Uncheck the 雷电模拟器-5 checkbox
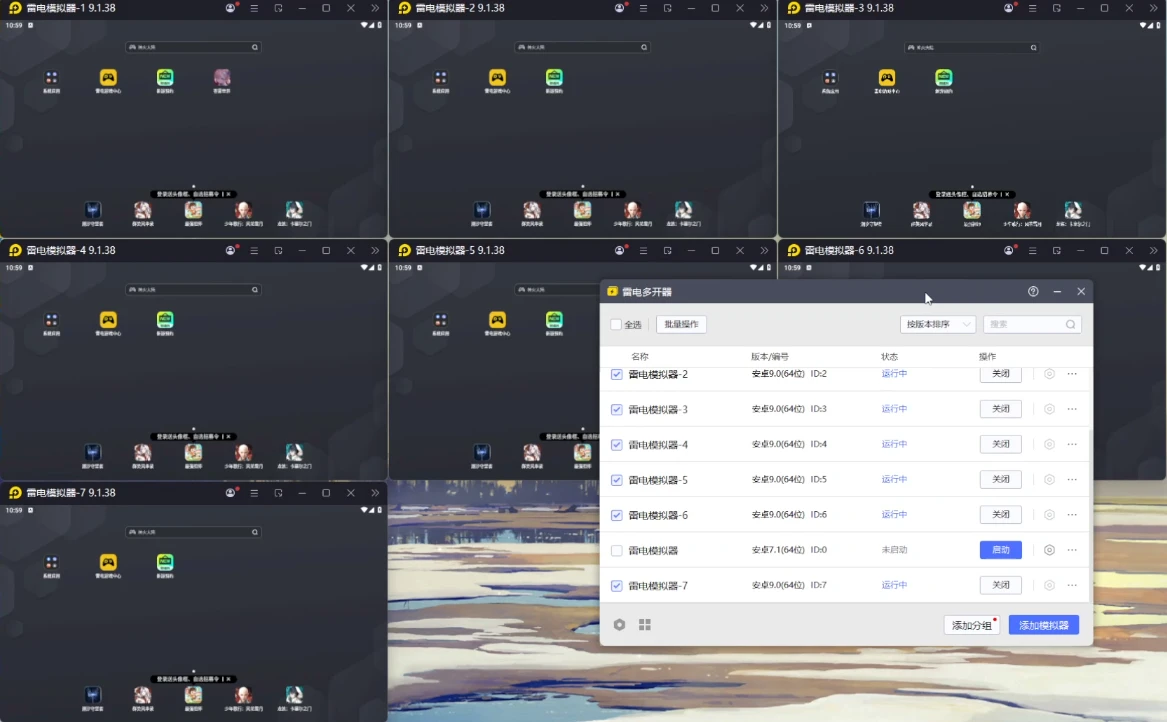The height and width of the screenshot is (722, 1167). coord(616,480)
